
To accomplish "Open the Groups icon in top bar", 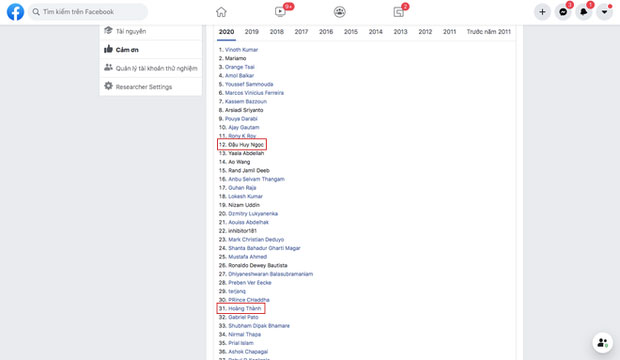I will tap(339, 12).
